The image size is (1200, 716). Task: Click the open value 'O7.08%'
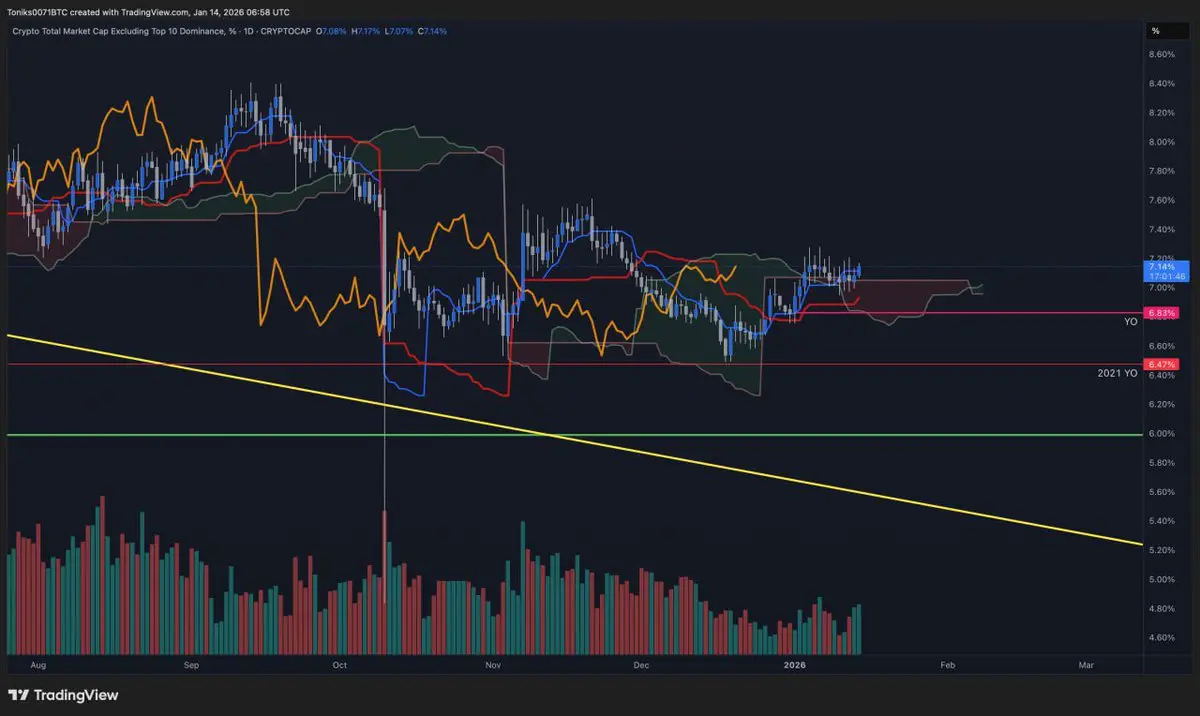pyautogui.click(x=330, y=31)
